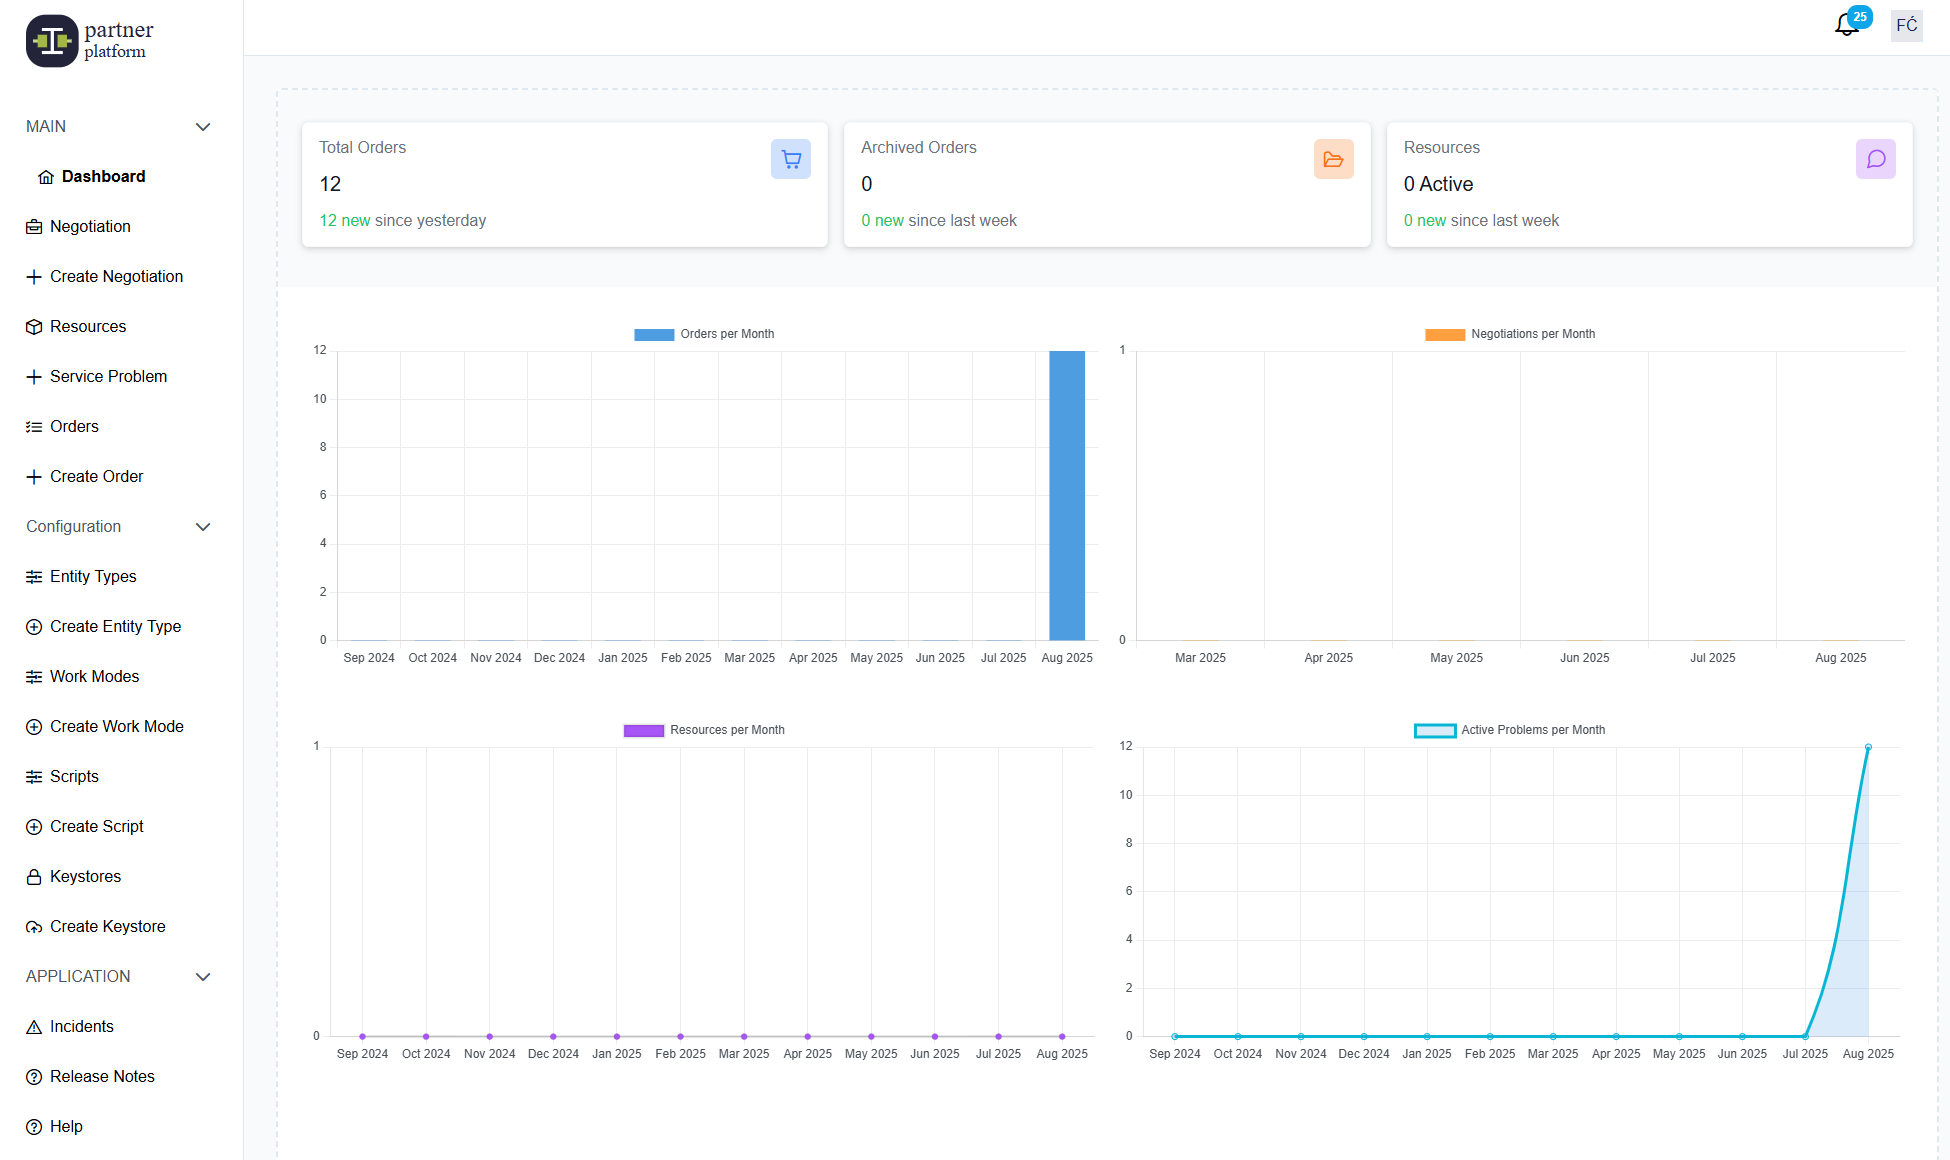
Task: Click the shopping cart icon in Total Orders
Action: coord(790,159)
